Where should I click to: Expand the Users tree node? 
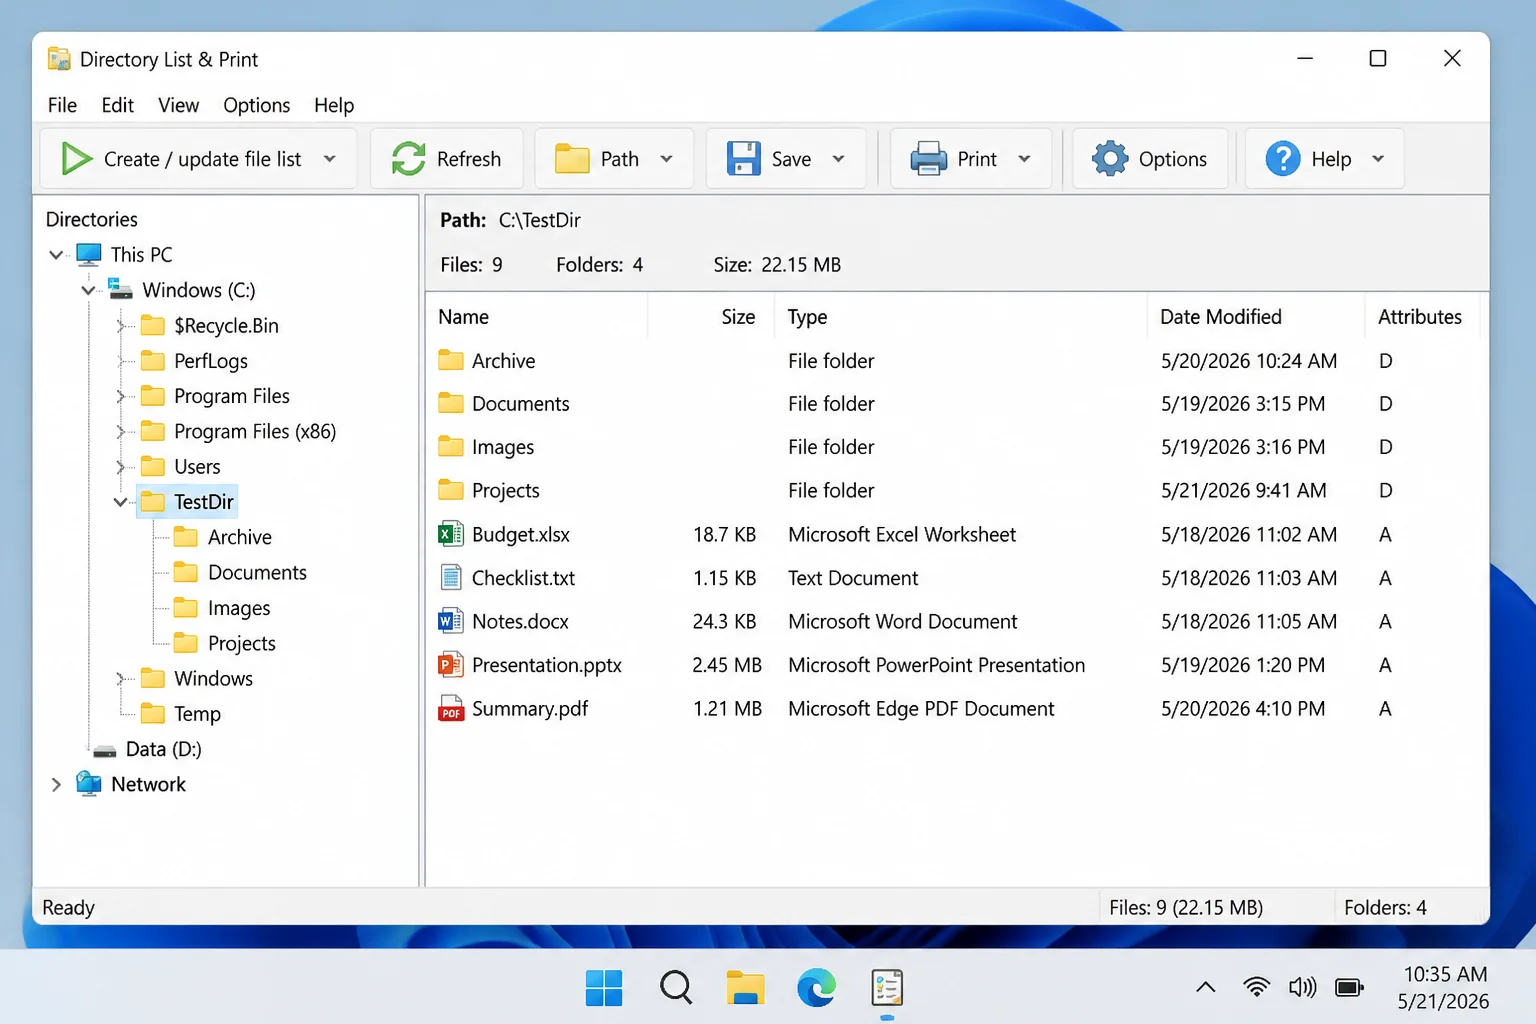point(121,467)
